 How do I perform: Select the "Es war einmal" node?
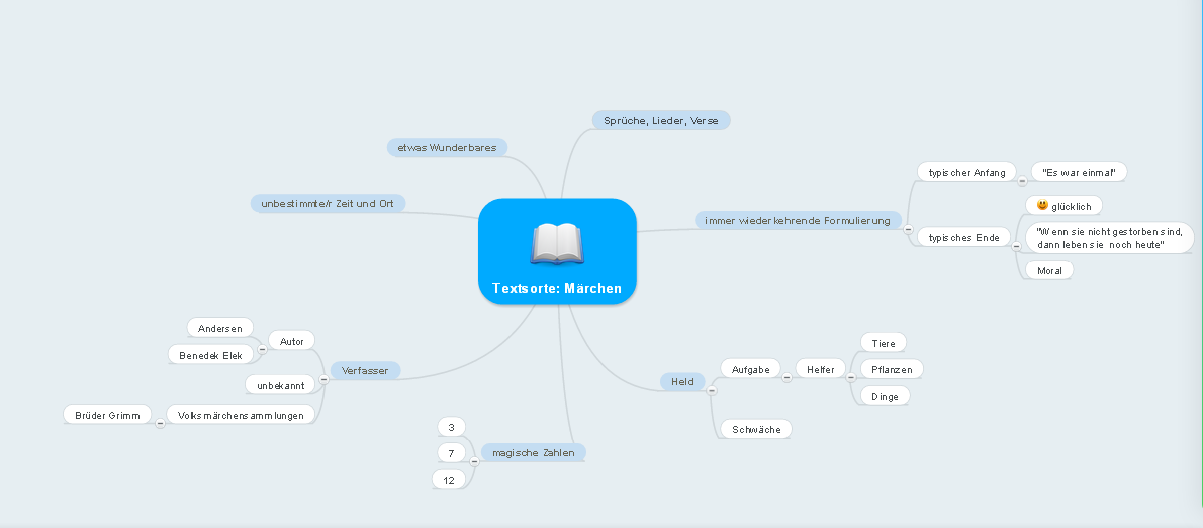pos(1079,172)
